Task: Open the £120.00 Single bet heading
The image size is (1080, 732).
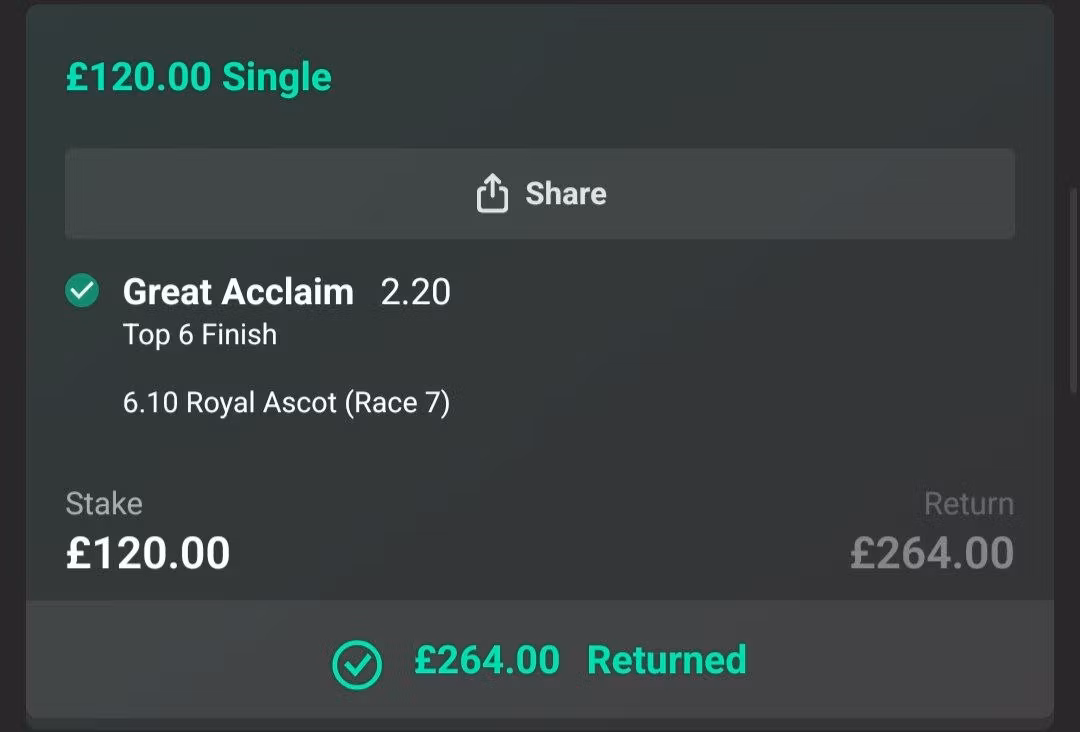Action: pos(198,76)
